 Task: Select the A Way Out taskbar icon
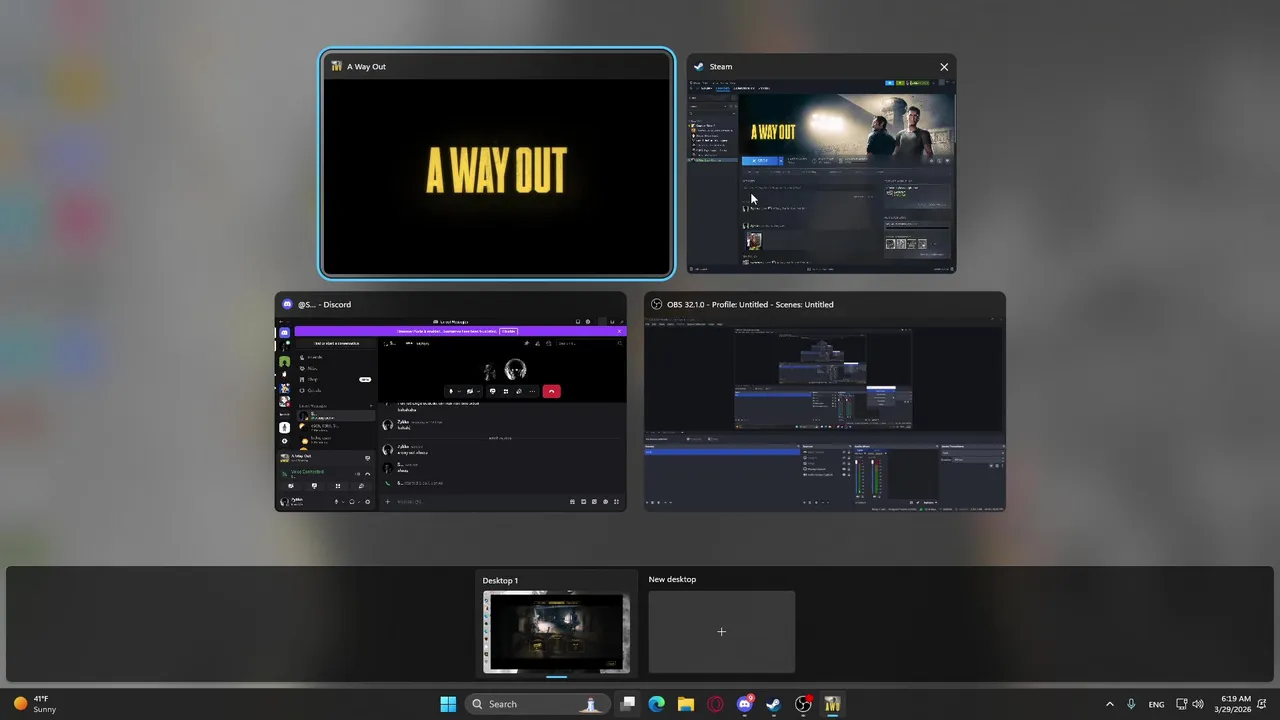(832, 704)
